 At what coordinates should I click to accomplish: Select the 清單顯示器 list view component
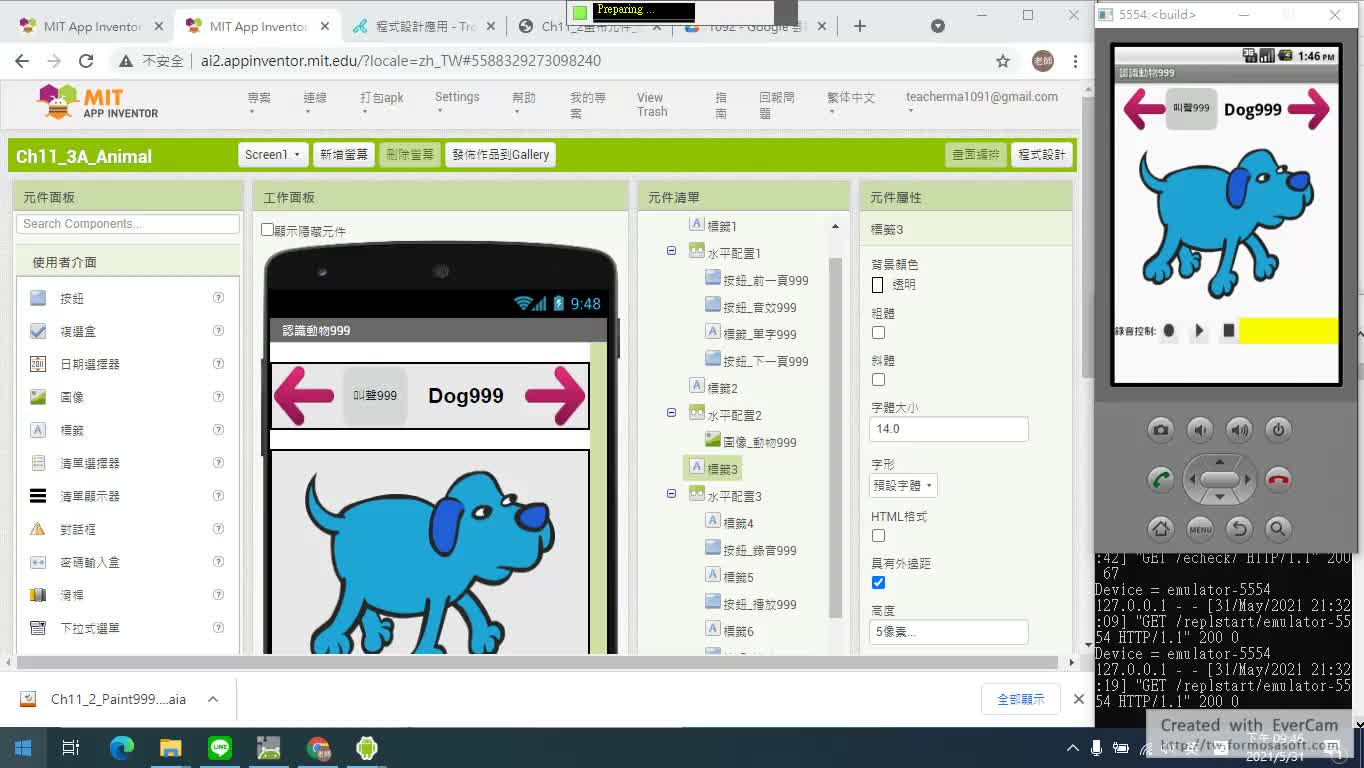click(89, 496)
